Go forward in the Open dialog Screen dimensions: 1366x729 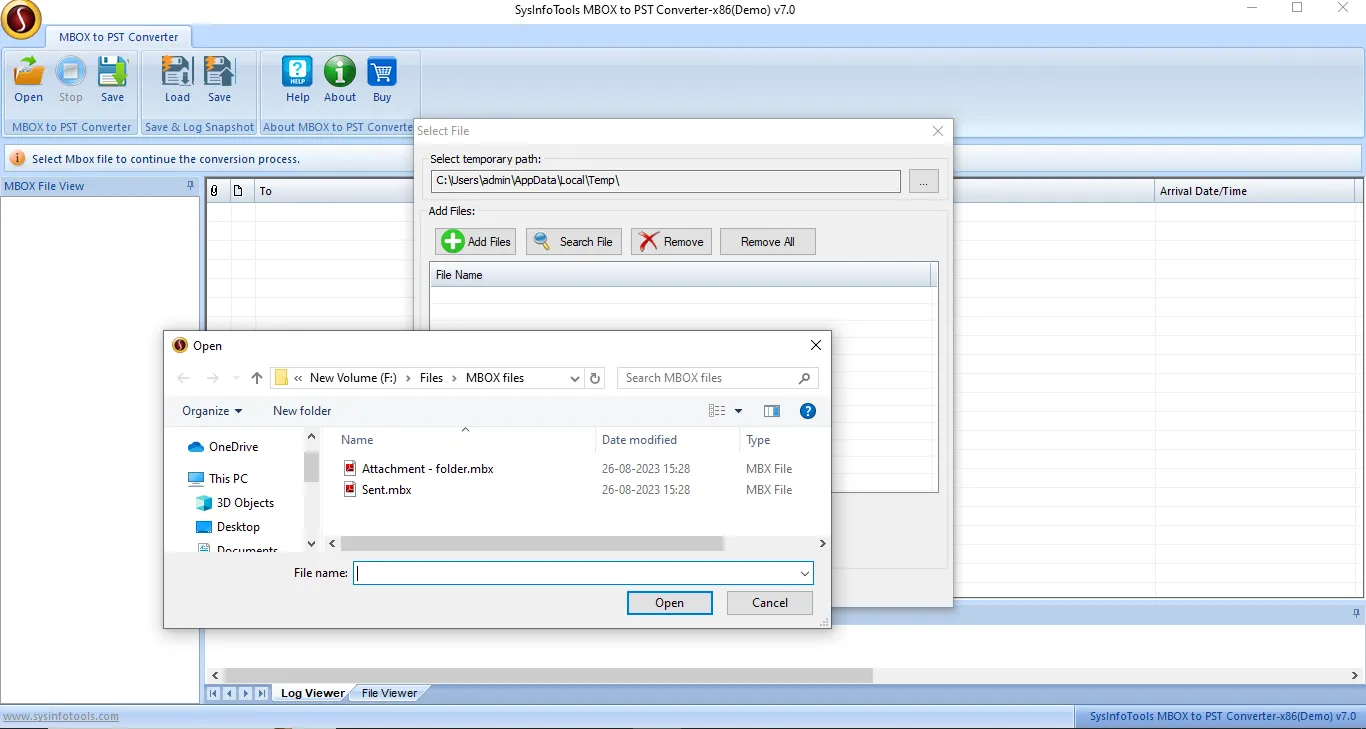pos(212,378)
